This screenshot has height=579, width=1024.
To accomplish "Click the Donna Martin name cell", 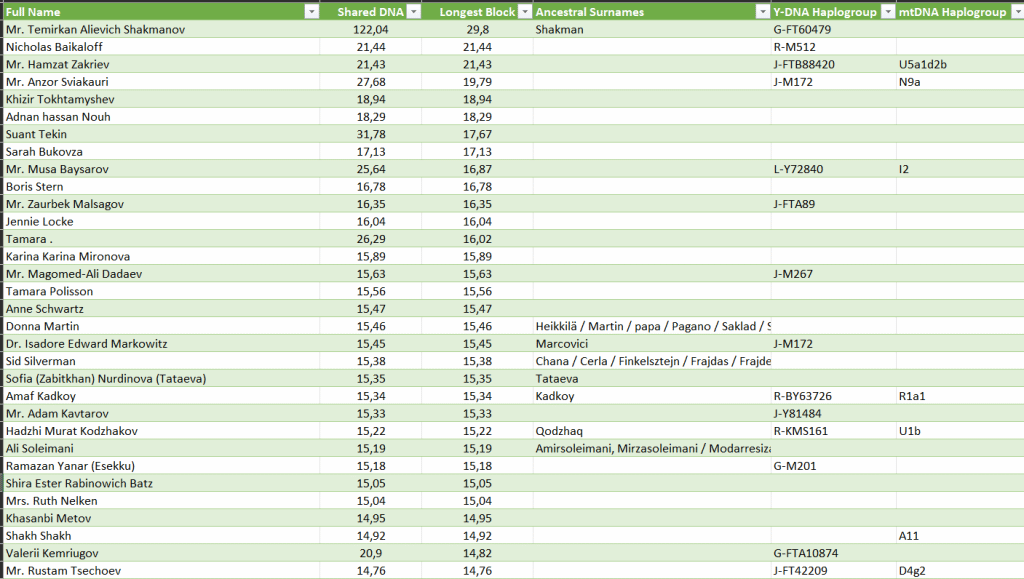I will tap(43, 326).
